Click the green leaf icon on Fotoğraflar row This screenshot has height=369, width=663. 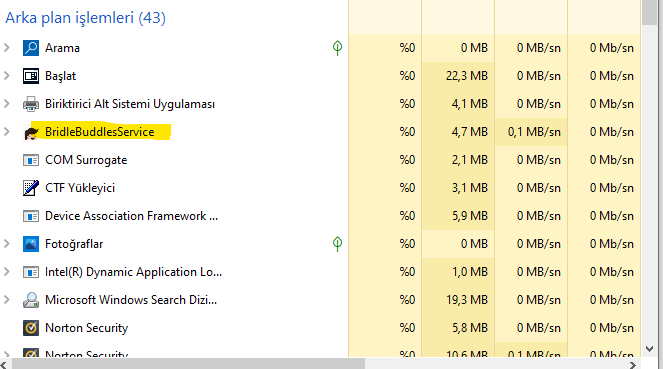337,244
